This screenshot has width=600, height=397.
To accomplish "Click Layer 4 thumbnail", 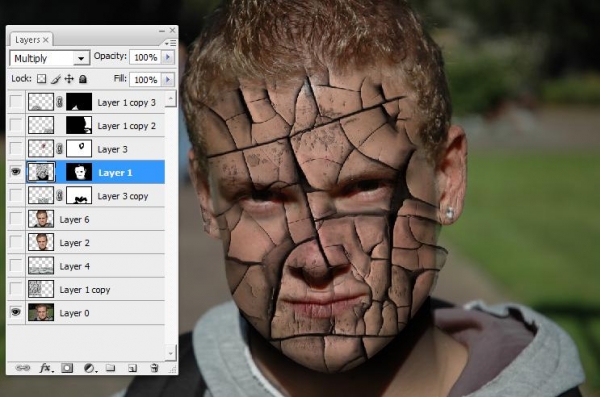I will 41,266.
